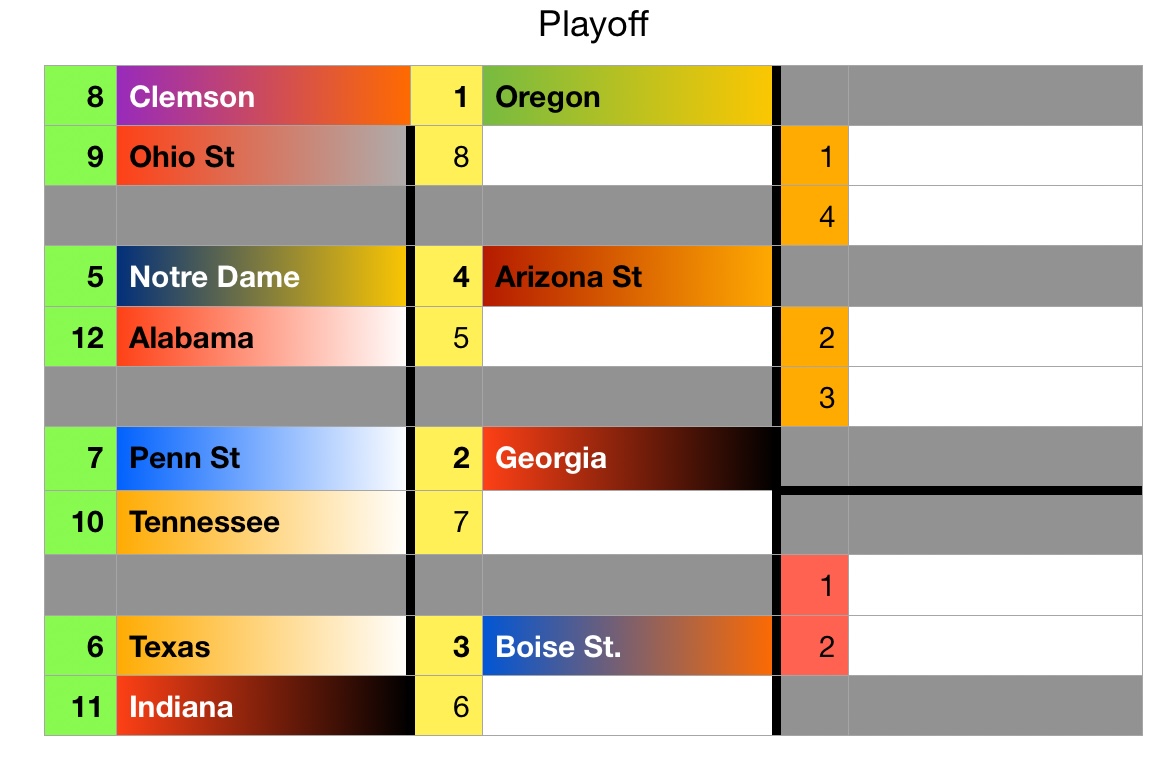This screenshot has height=769, width=1170.
Task: Click the Ohio St cell
Action: [261, 156]
